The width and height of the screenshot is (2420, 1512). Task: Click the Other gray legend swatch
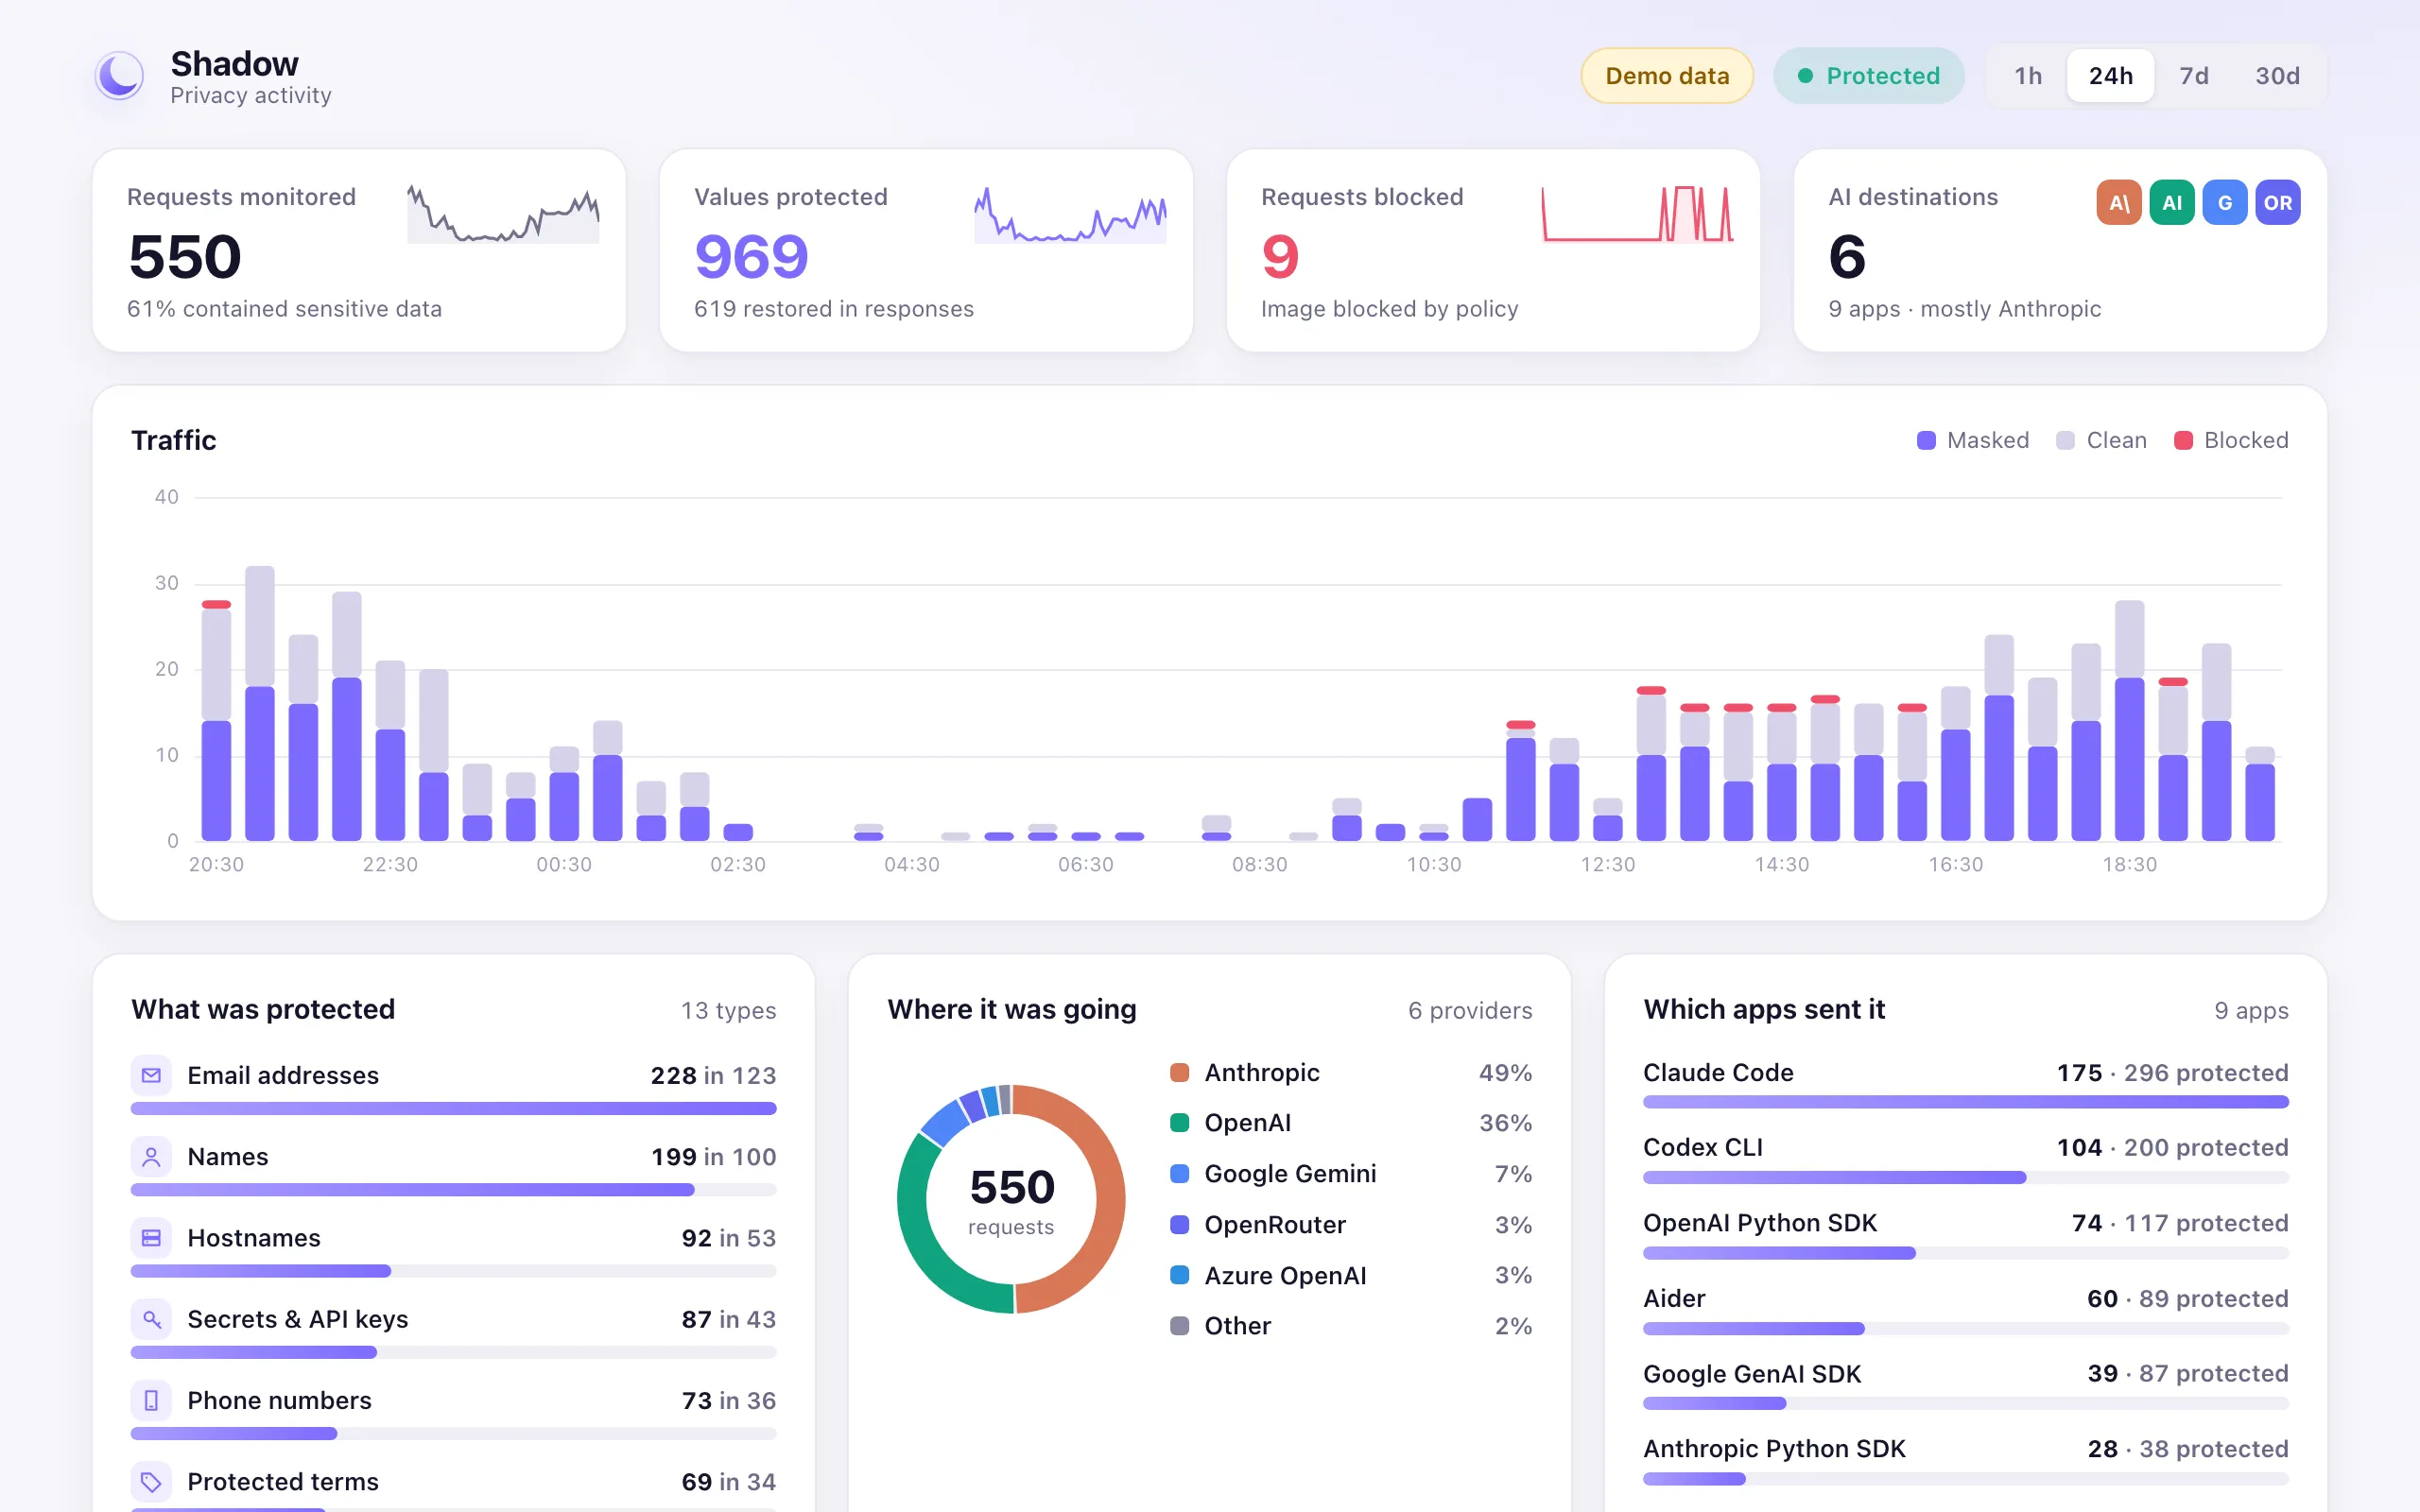coord(1180,1326)
